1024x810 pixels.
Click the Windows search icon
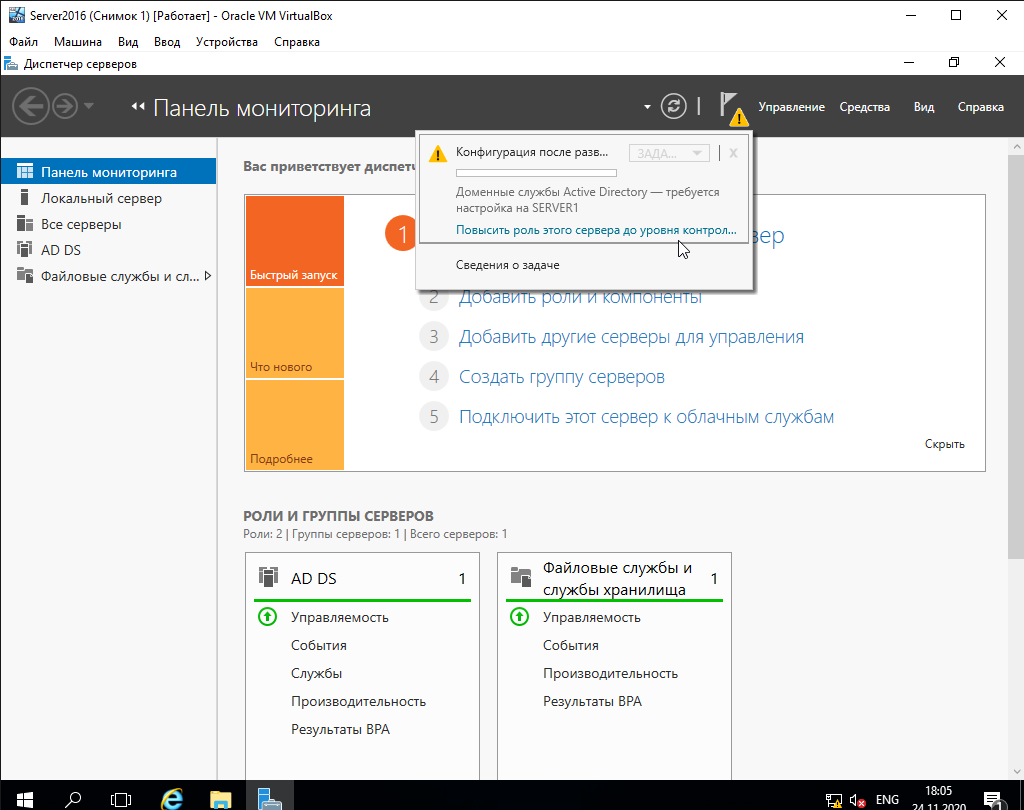tap(73, 798)
